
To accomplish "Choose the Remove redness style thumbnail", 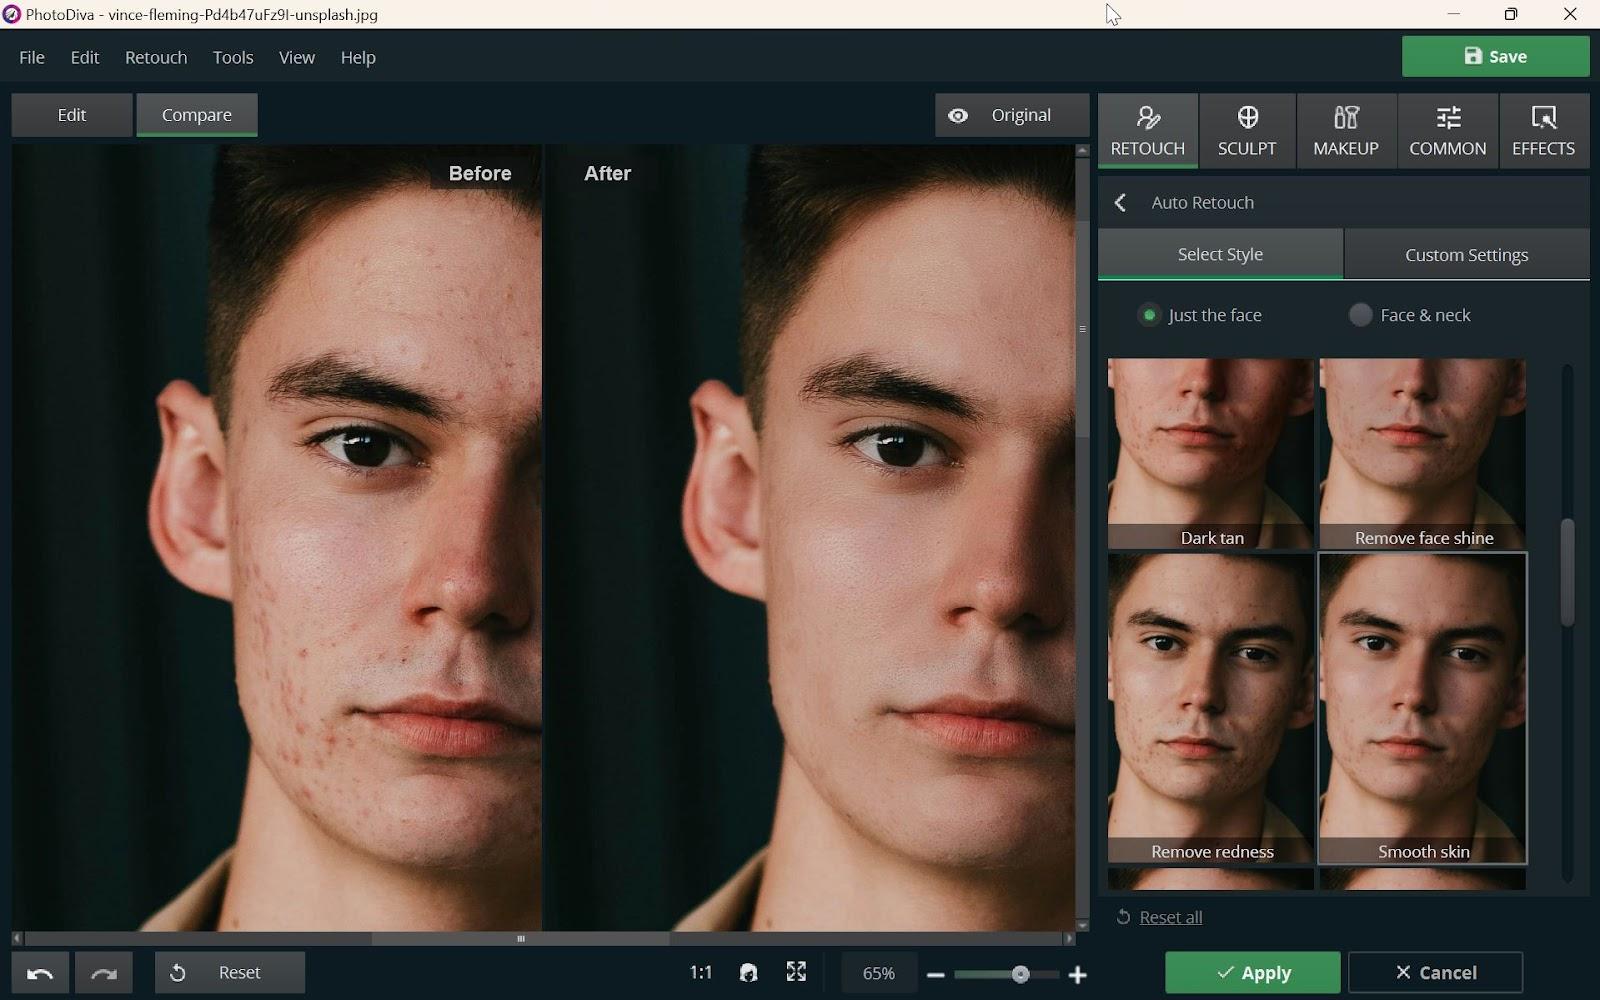I will (1211, 708).
